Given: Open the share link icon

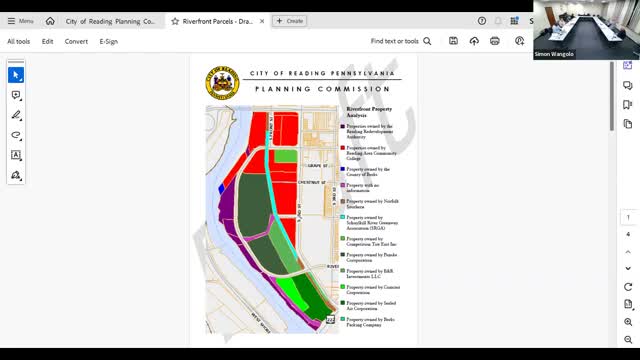Looking at the screenshot, I should (x=519, y=41).
